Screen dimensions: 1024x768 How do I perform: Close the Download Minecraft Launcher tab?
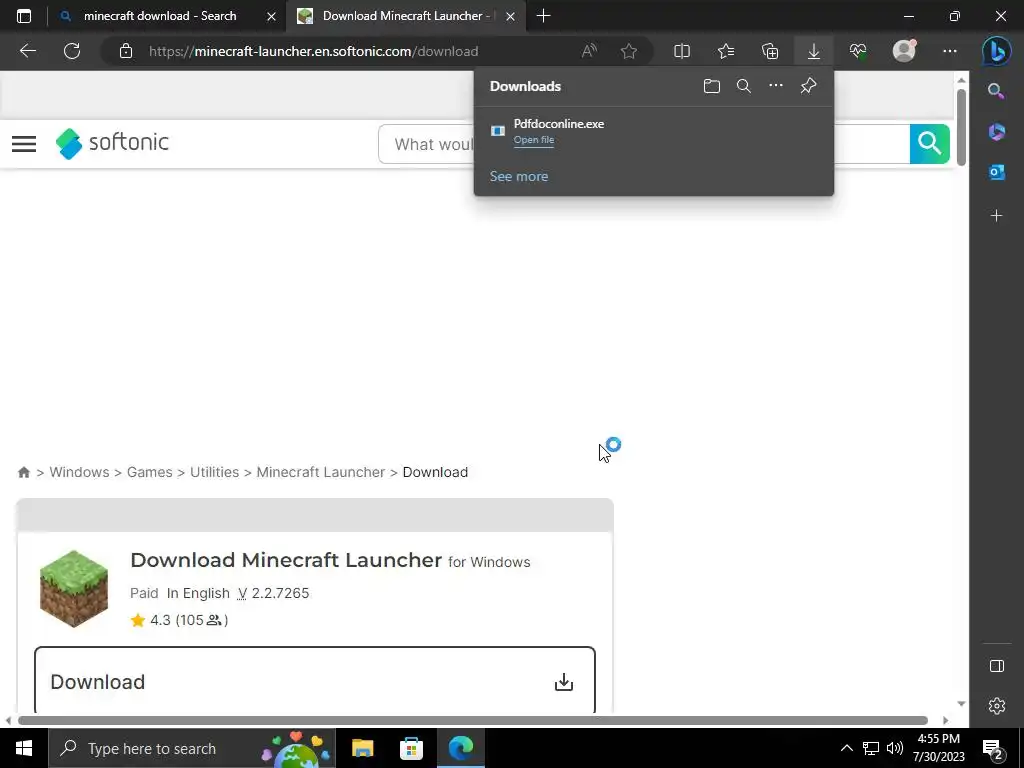(x=511, y=16)
